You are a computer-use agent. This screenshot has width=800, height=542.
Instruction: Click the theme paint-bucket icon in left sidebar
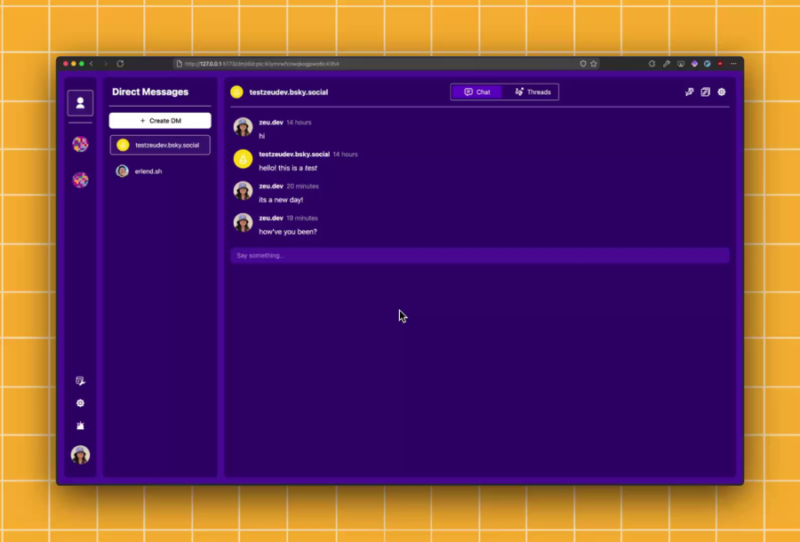(80, 426)
